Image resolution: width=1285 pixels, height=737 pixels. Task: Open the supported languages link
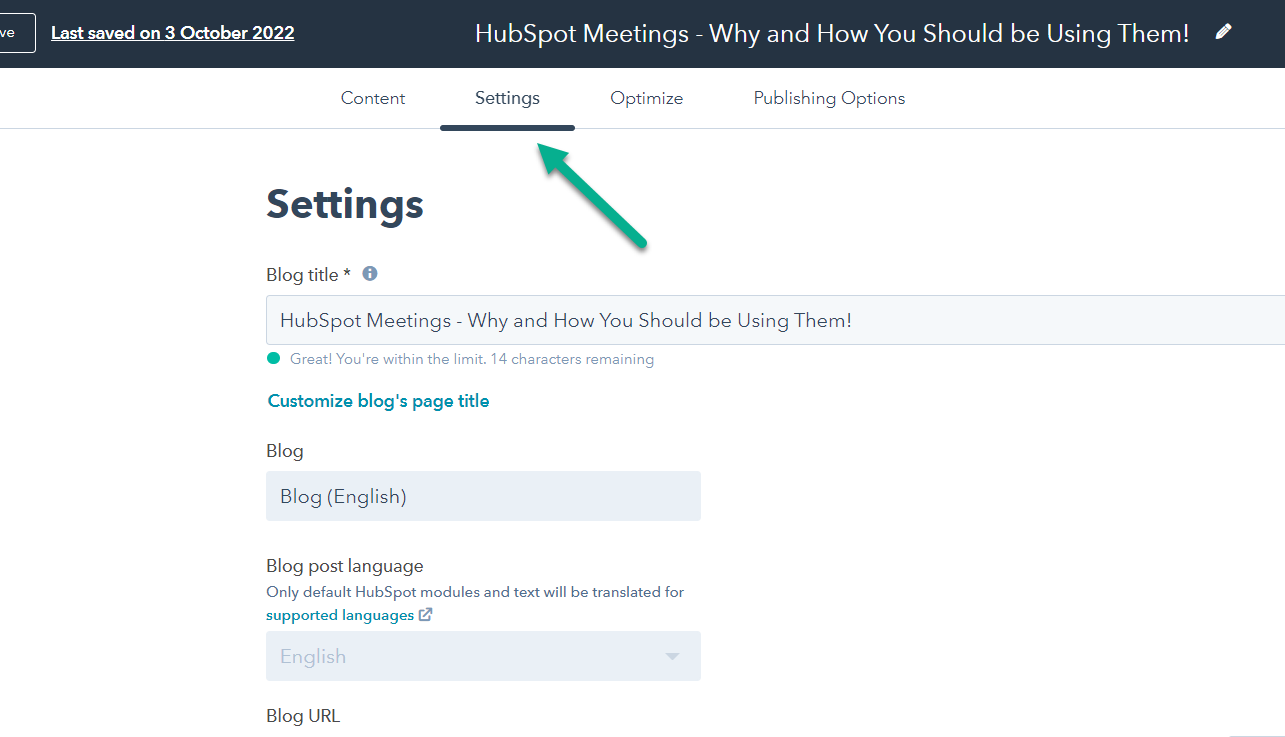point(340,615)
